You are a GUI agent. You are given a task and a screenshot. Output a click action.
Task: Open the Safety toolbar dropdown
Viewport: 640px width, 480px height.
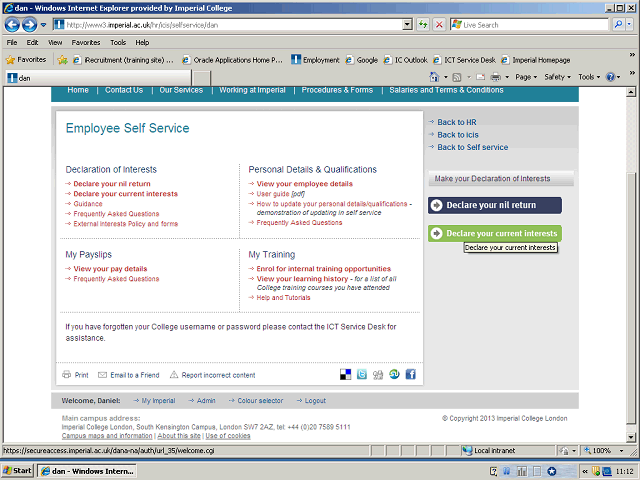558,77
